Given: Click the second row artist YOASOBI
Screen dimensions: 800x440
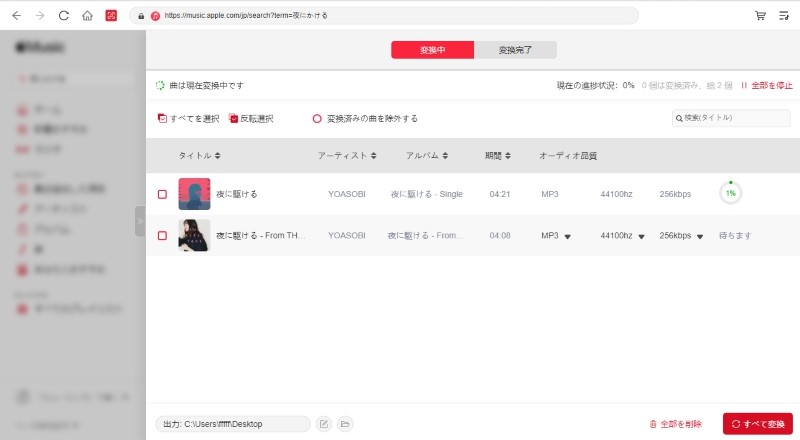Looking at the screenshot, I should coord(346,235).
